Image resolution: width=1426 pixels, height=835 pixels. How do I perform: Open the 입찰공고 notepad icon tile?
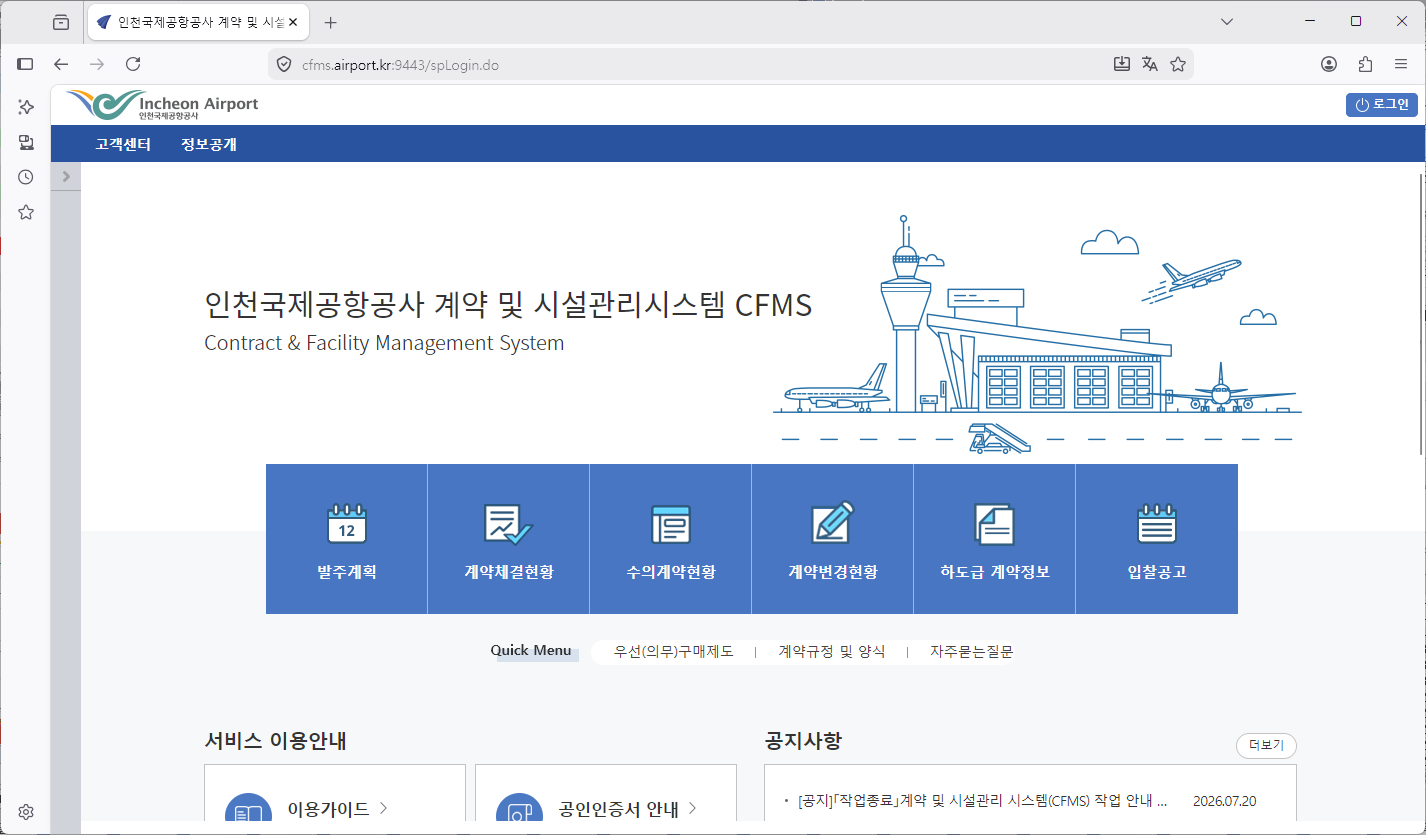pyautogui.click(x=1156, y=539)
